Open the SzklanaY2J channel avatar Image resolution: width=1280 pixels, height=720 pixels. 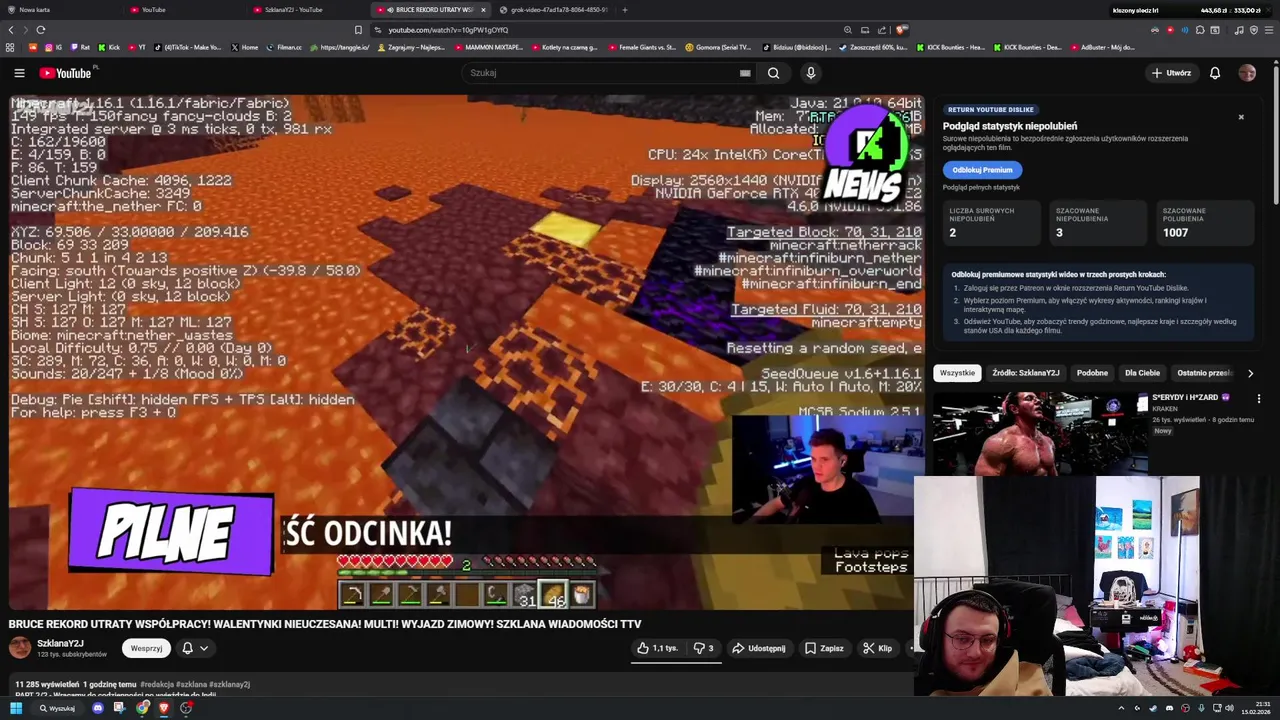[20, 648]
